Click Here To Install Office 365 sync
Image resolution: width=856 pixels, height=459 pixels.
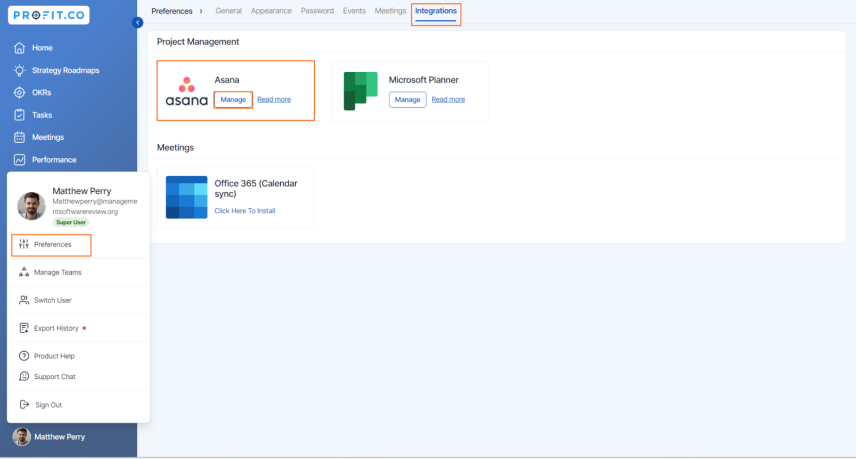coord(245,211)
